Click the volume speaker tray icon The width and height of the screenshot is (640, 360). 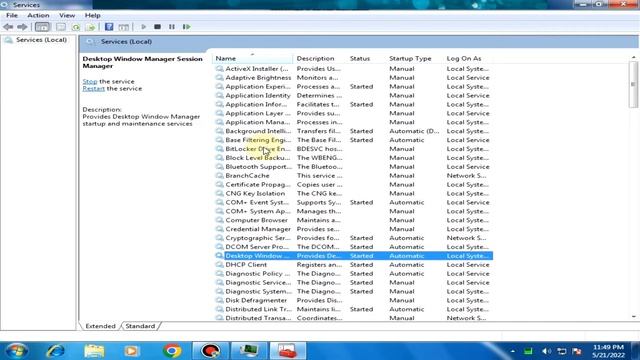546,351
